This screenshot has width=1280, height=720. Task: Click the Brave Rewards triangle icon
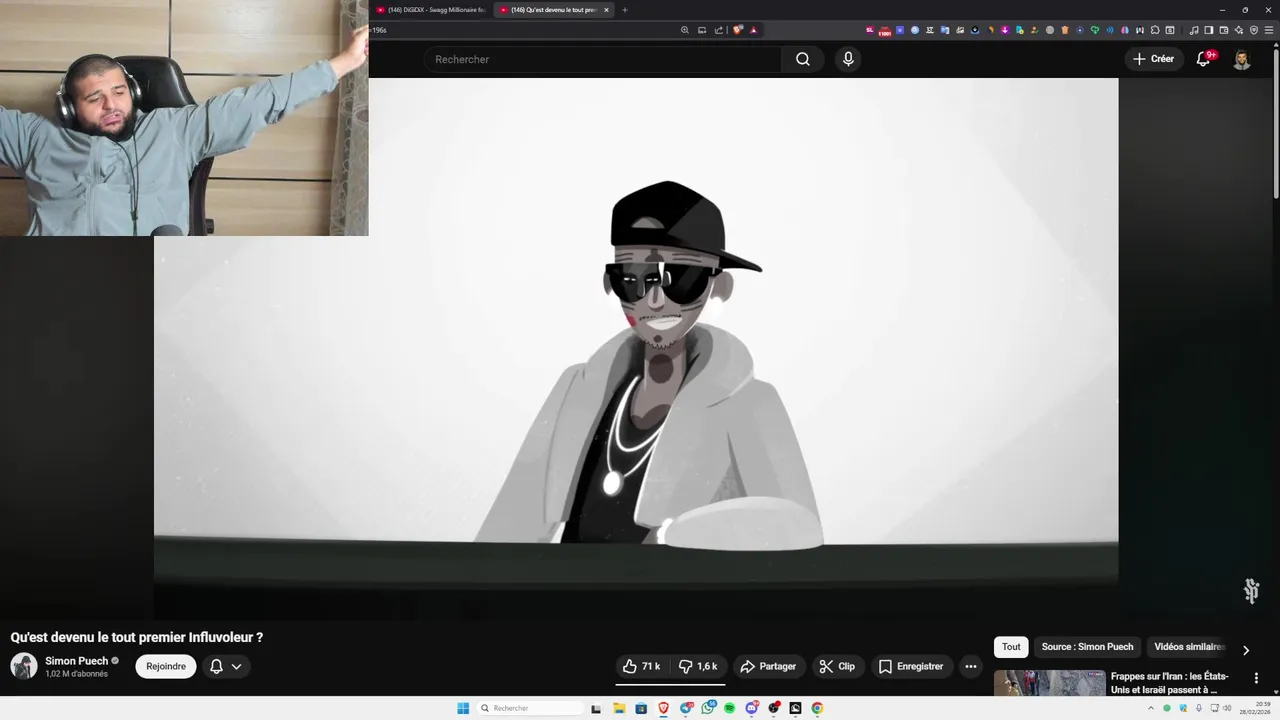click(x=754, y=30)
